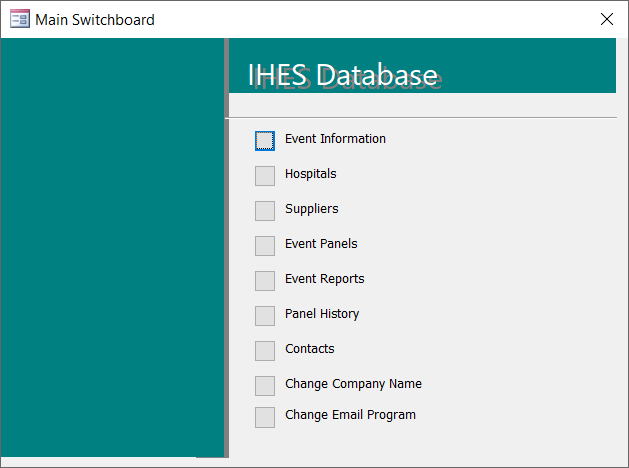Open Suppliers using its square button
Screen dimensions: 629x468
(265, 211)
